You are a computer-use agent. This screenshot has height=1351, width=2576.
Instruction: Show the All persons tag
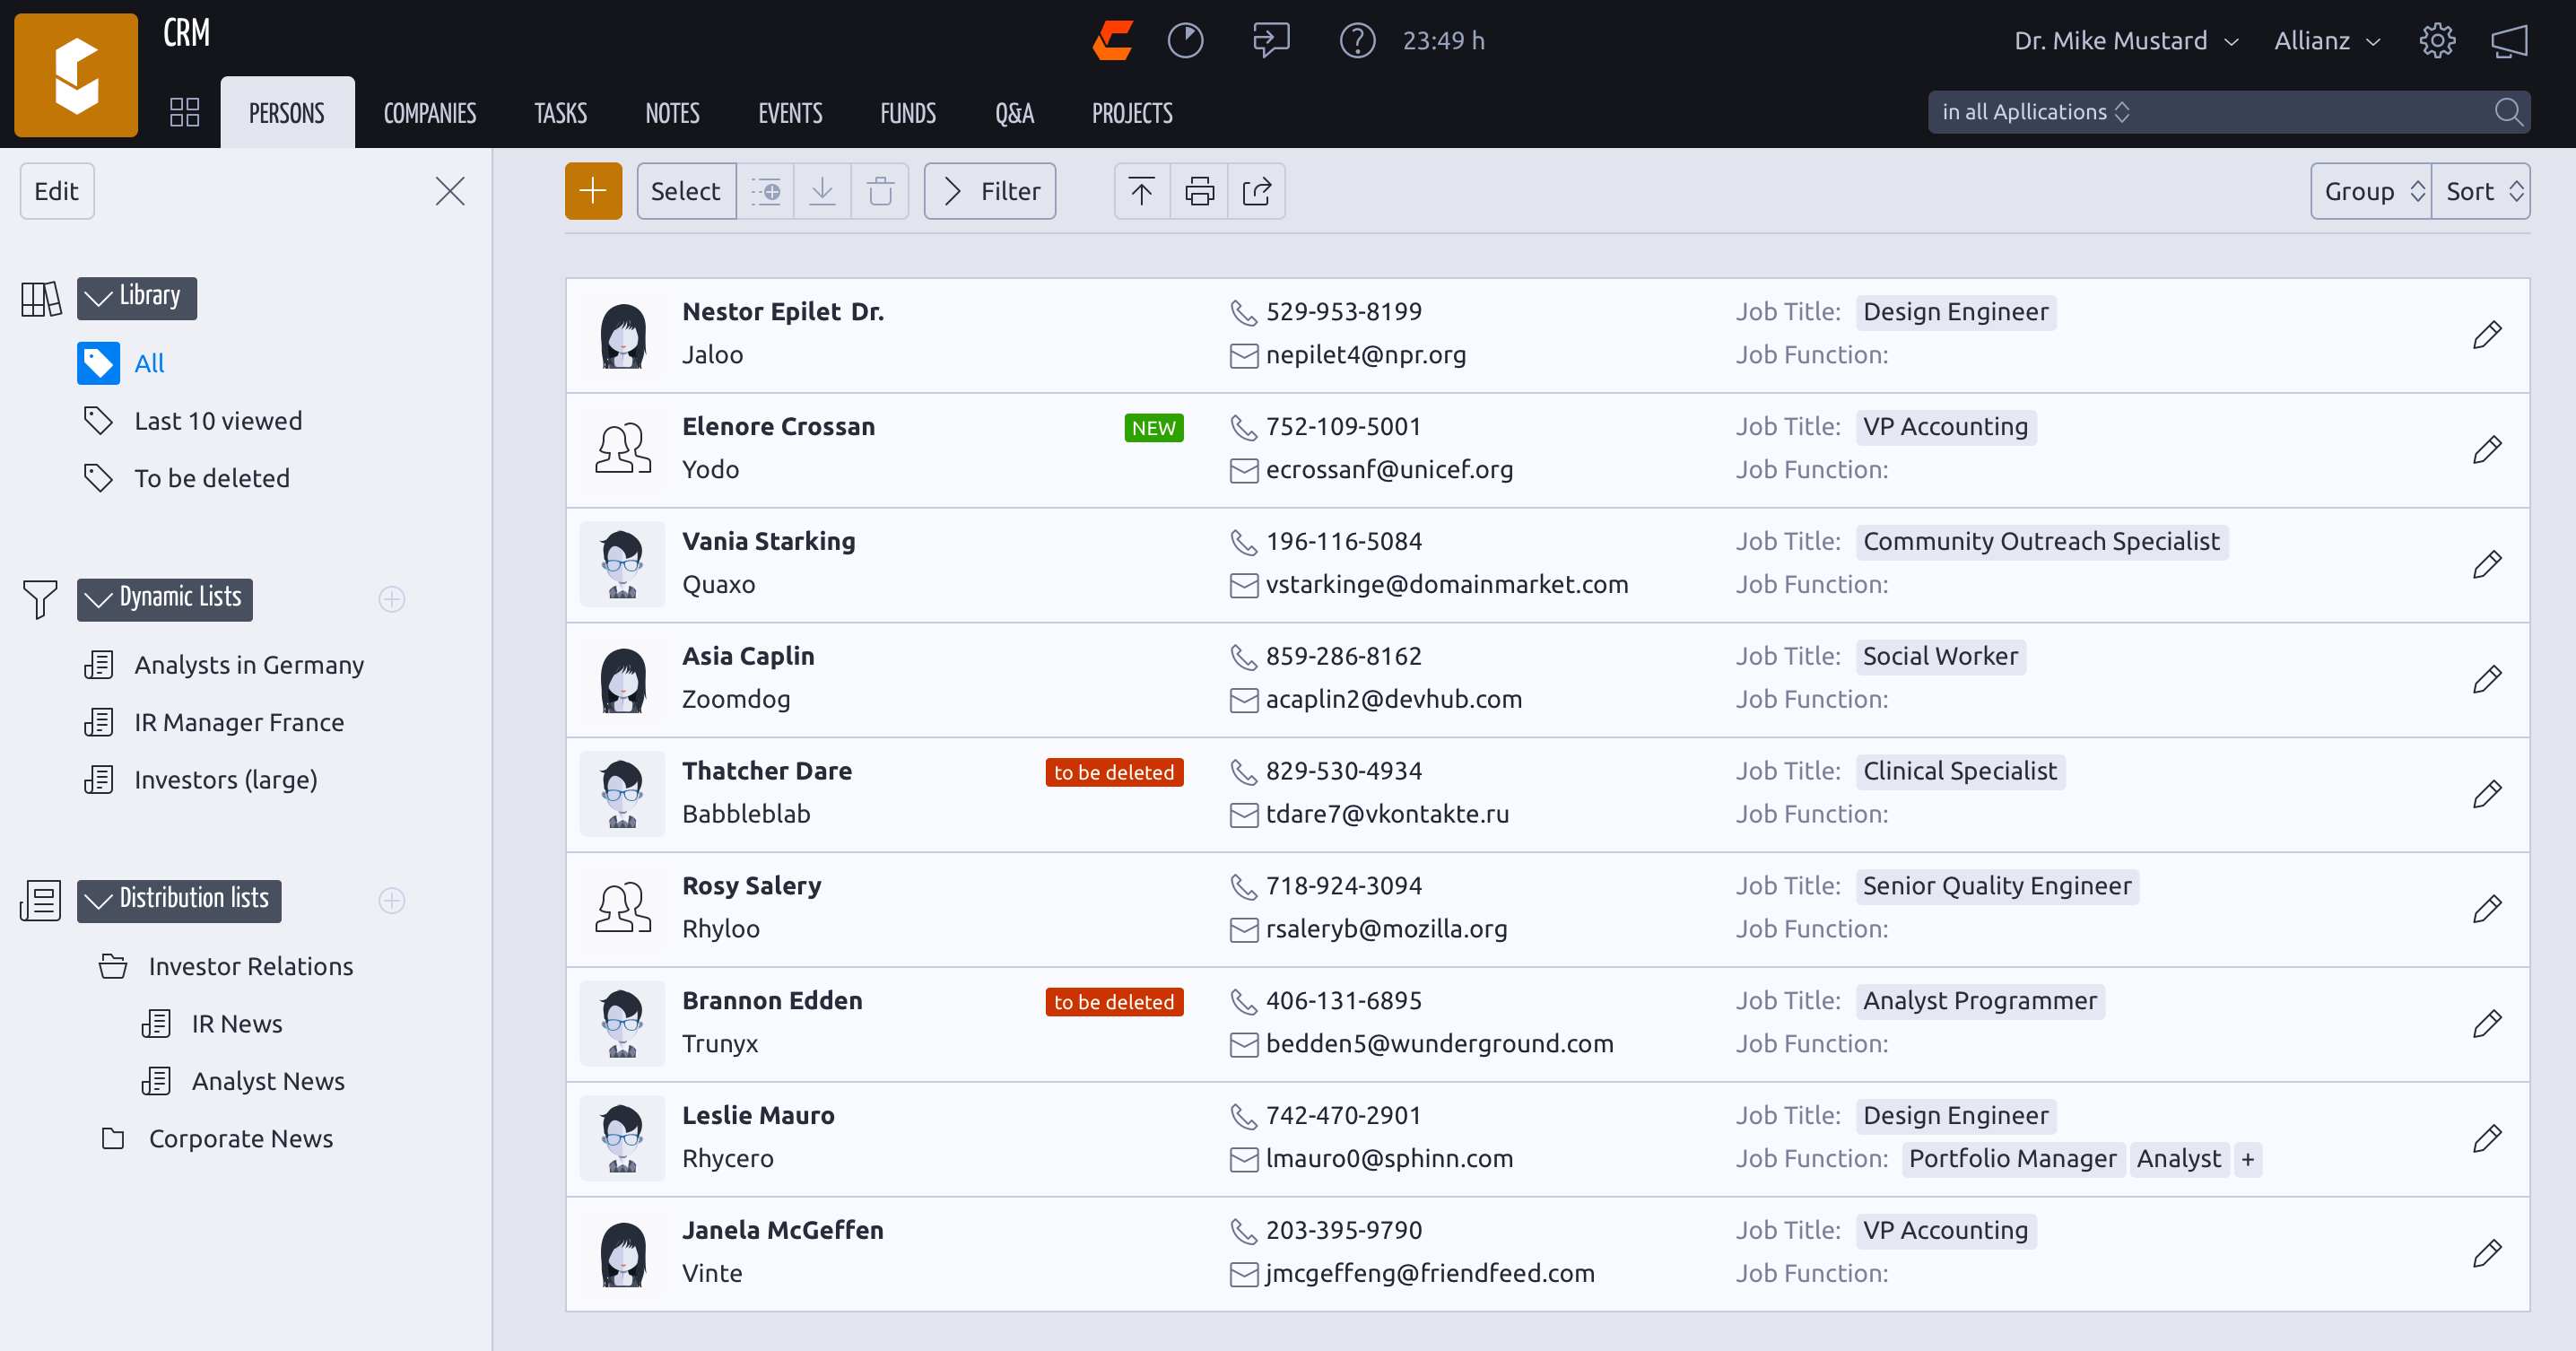pyautogui.click(x=122, y=363)
